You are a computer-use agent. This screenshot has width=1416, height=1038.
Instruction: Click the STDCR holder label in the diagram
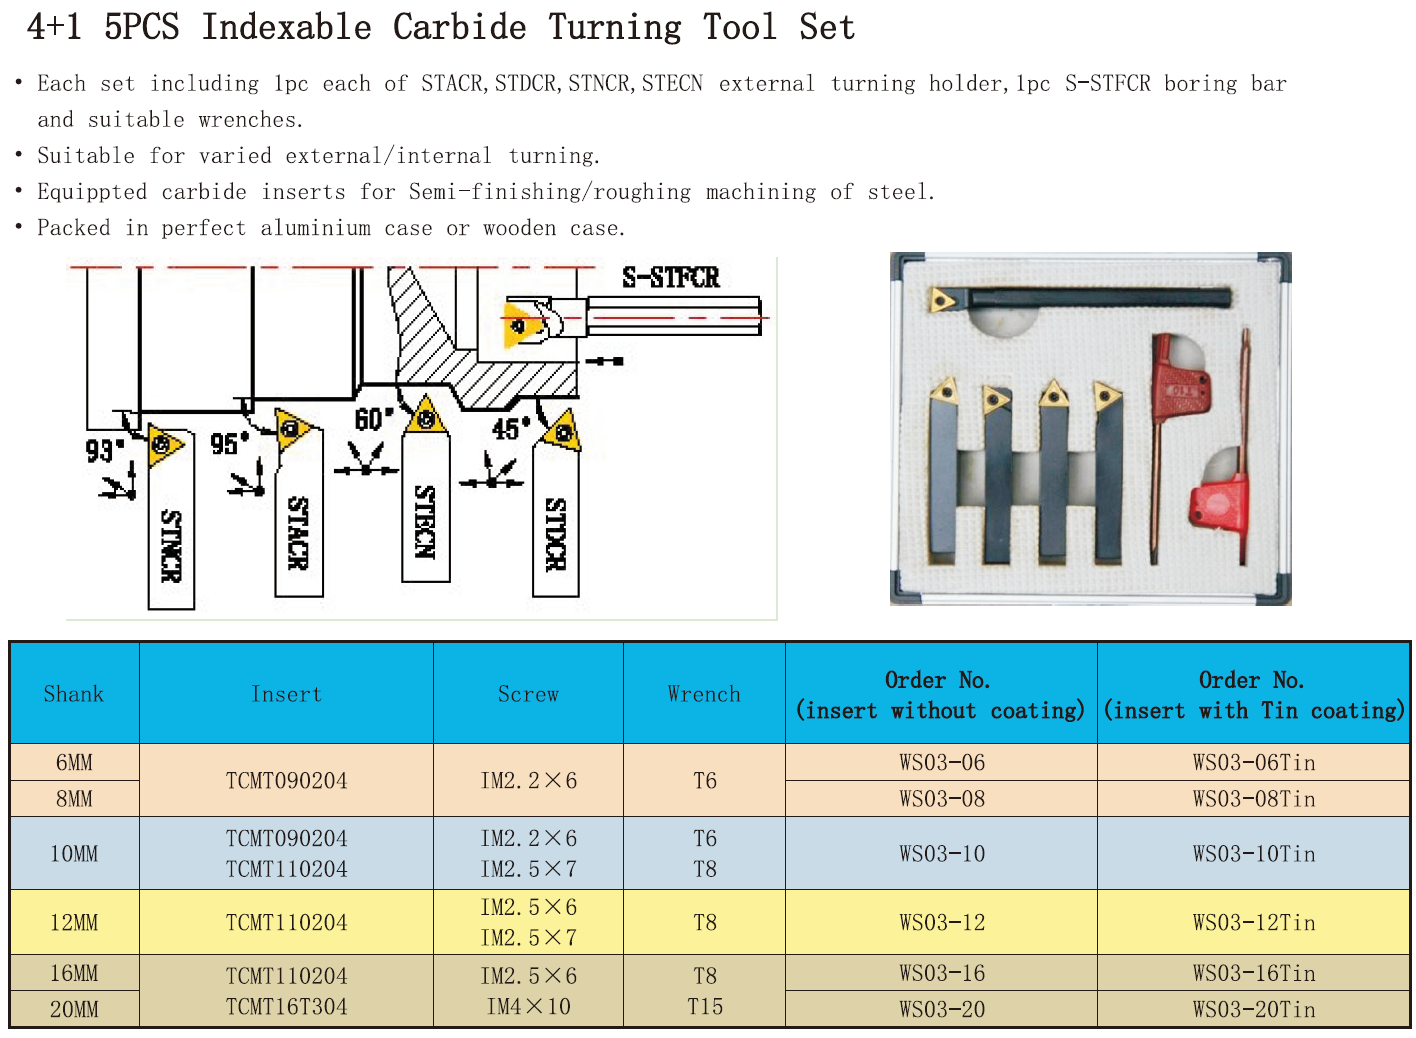[556, 534]
